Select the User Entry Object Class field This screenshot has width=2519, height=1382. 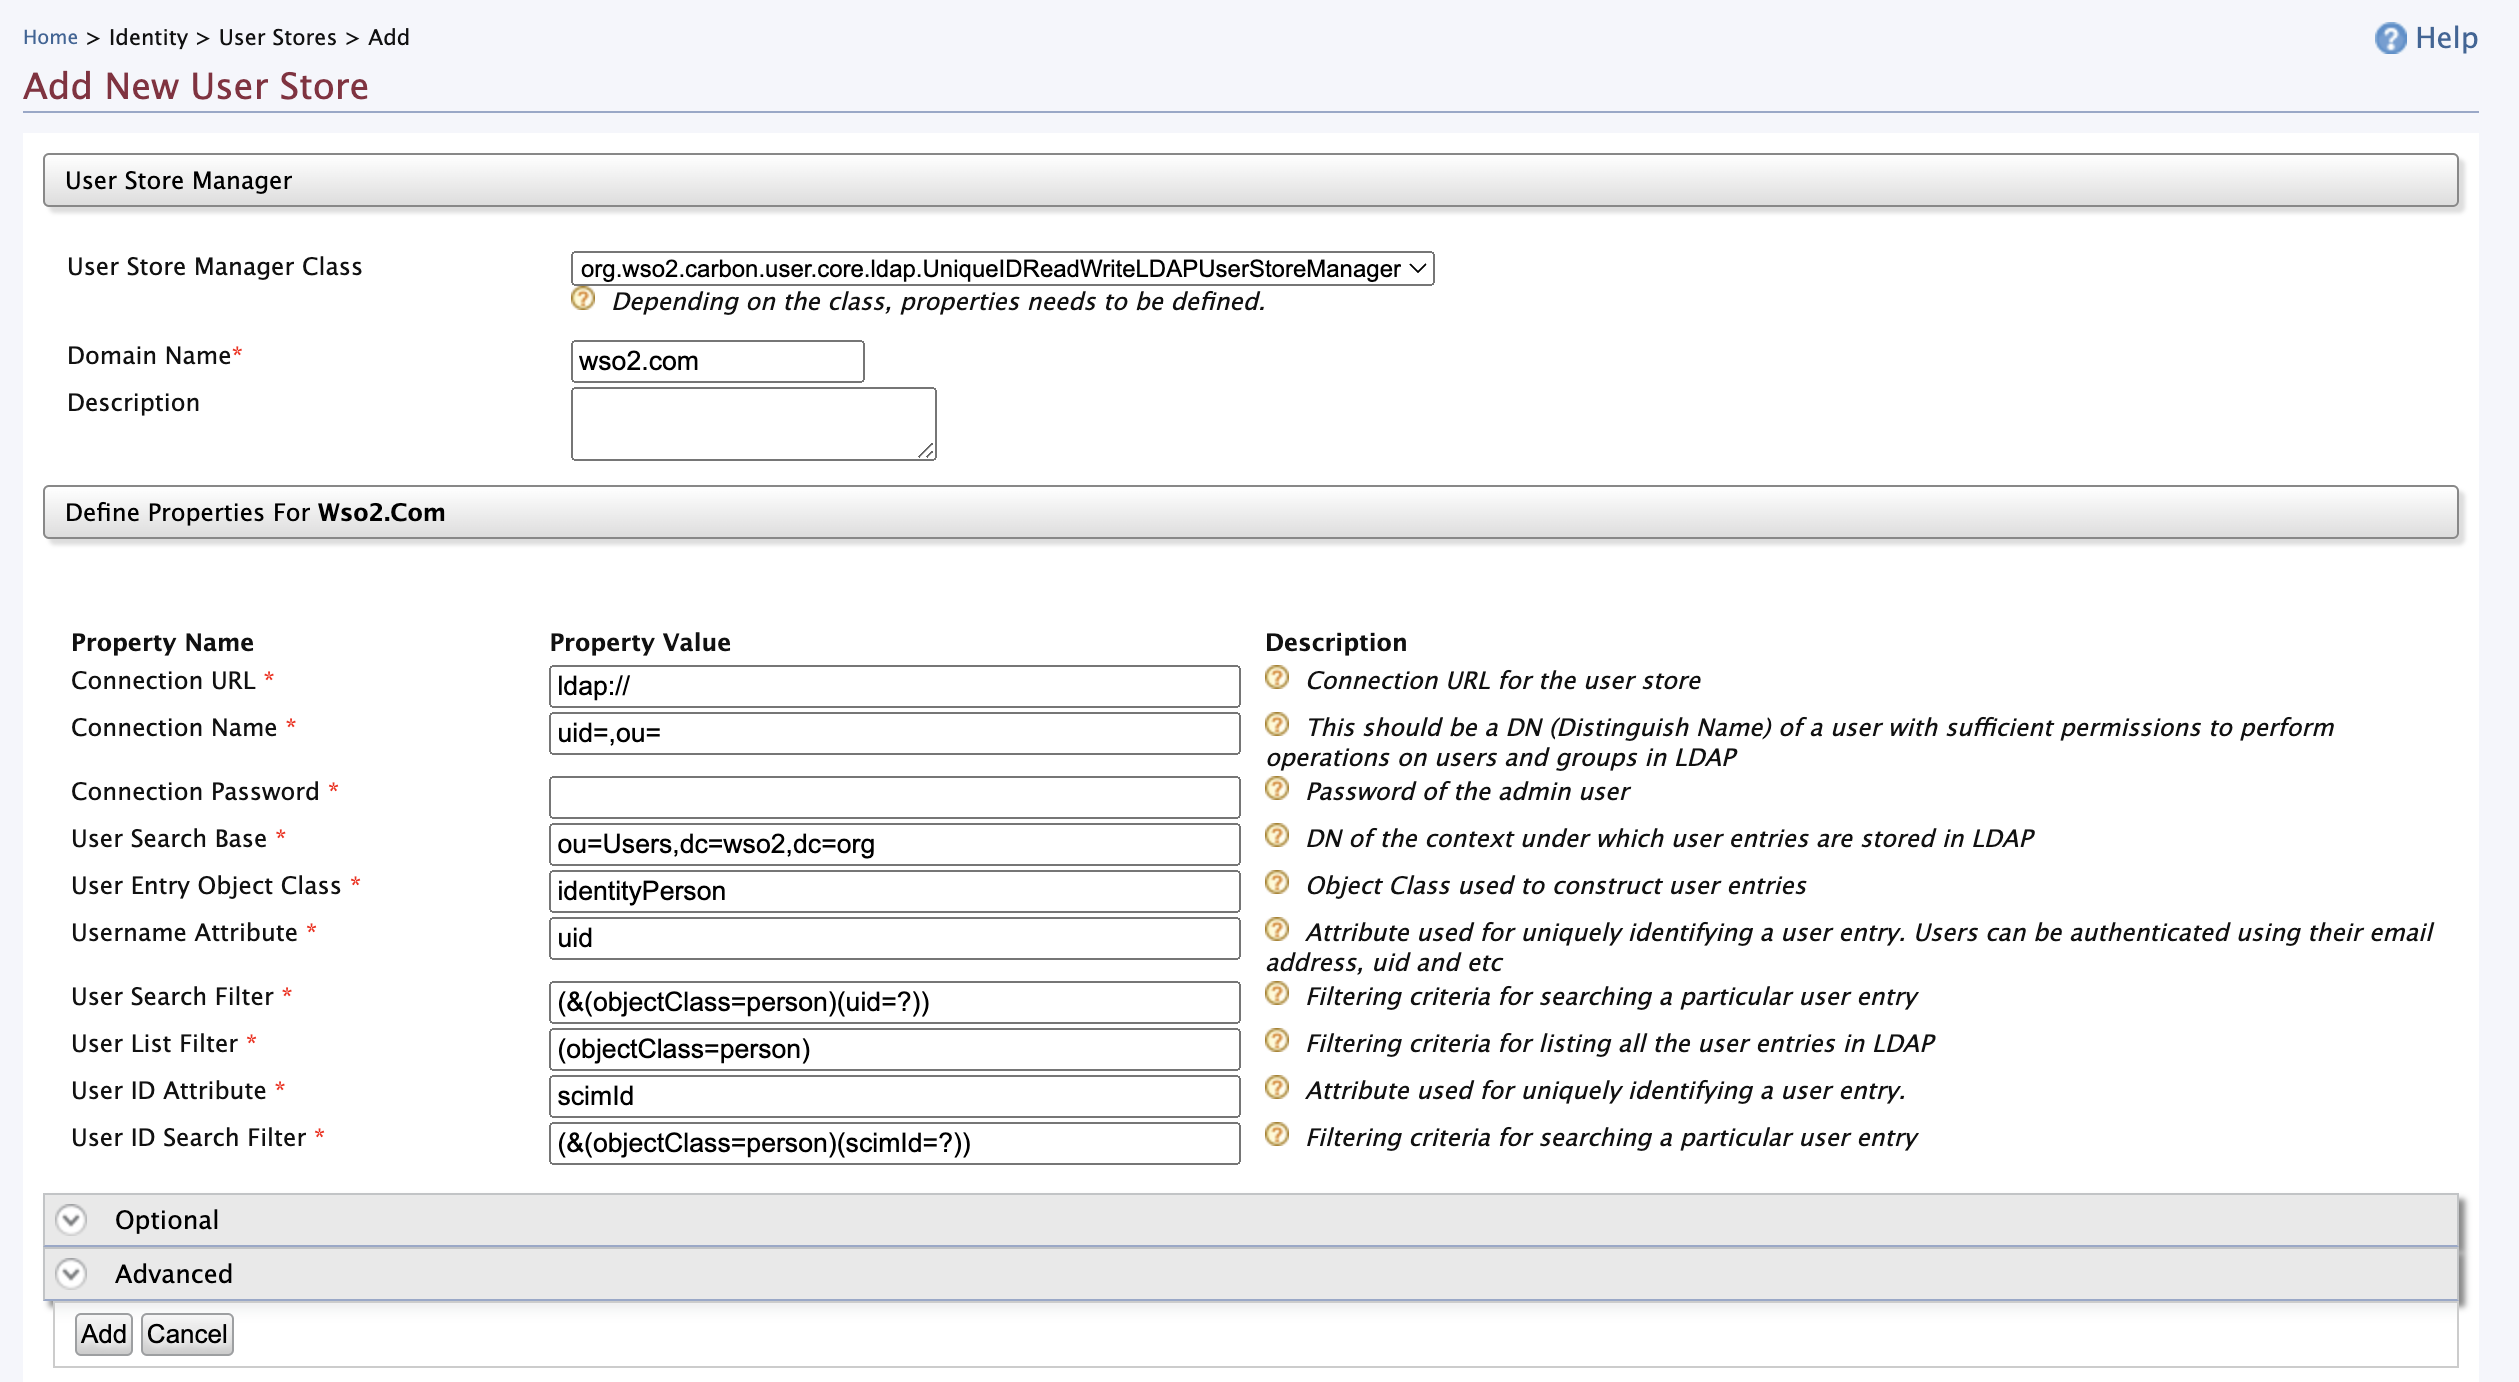click(x=894, y=891)
